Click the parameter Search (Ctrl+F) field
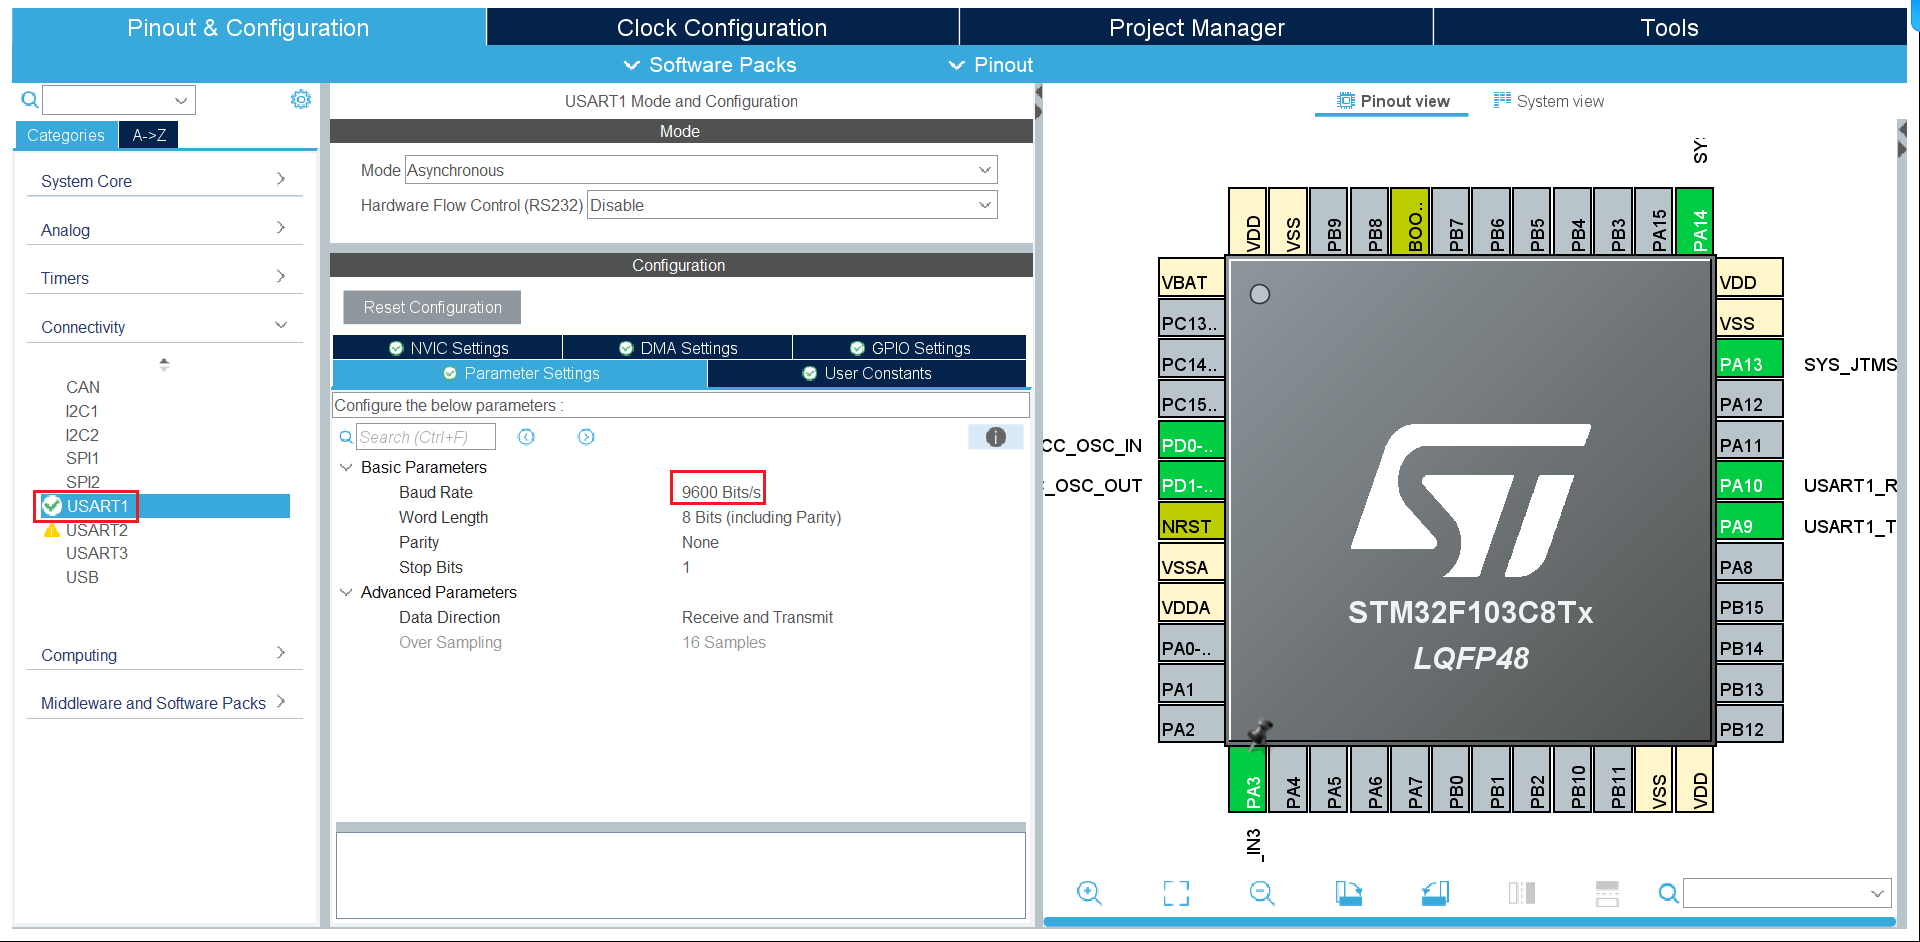 pos(426,437)
